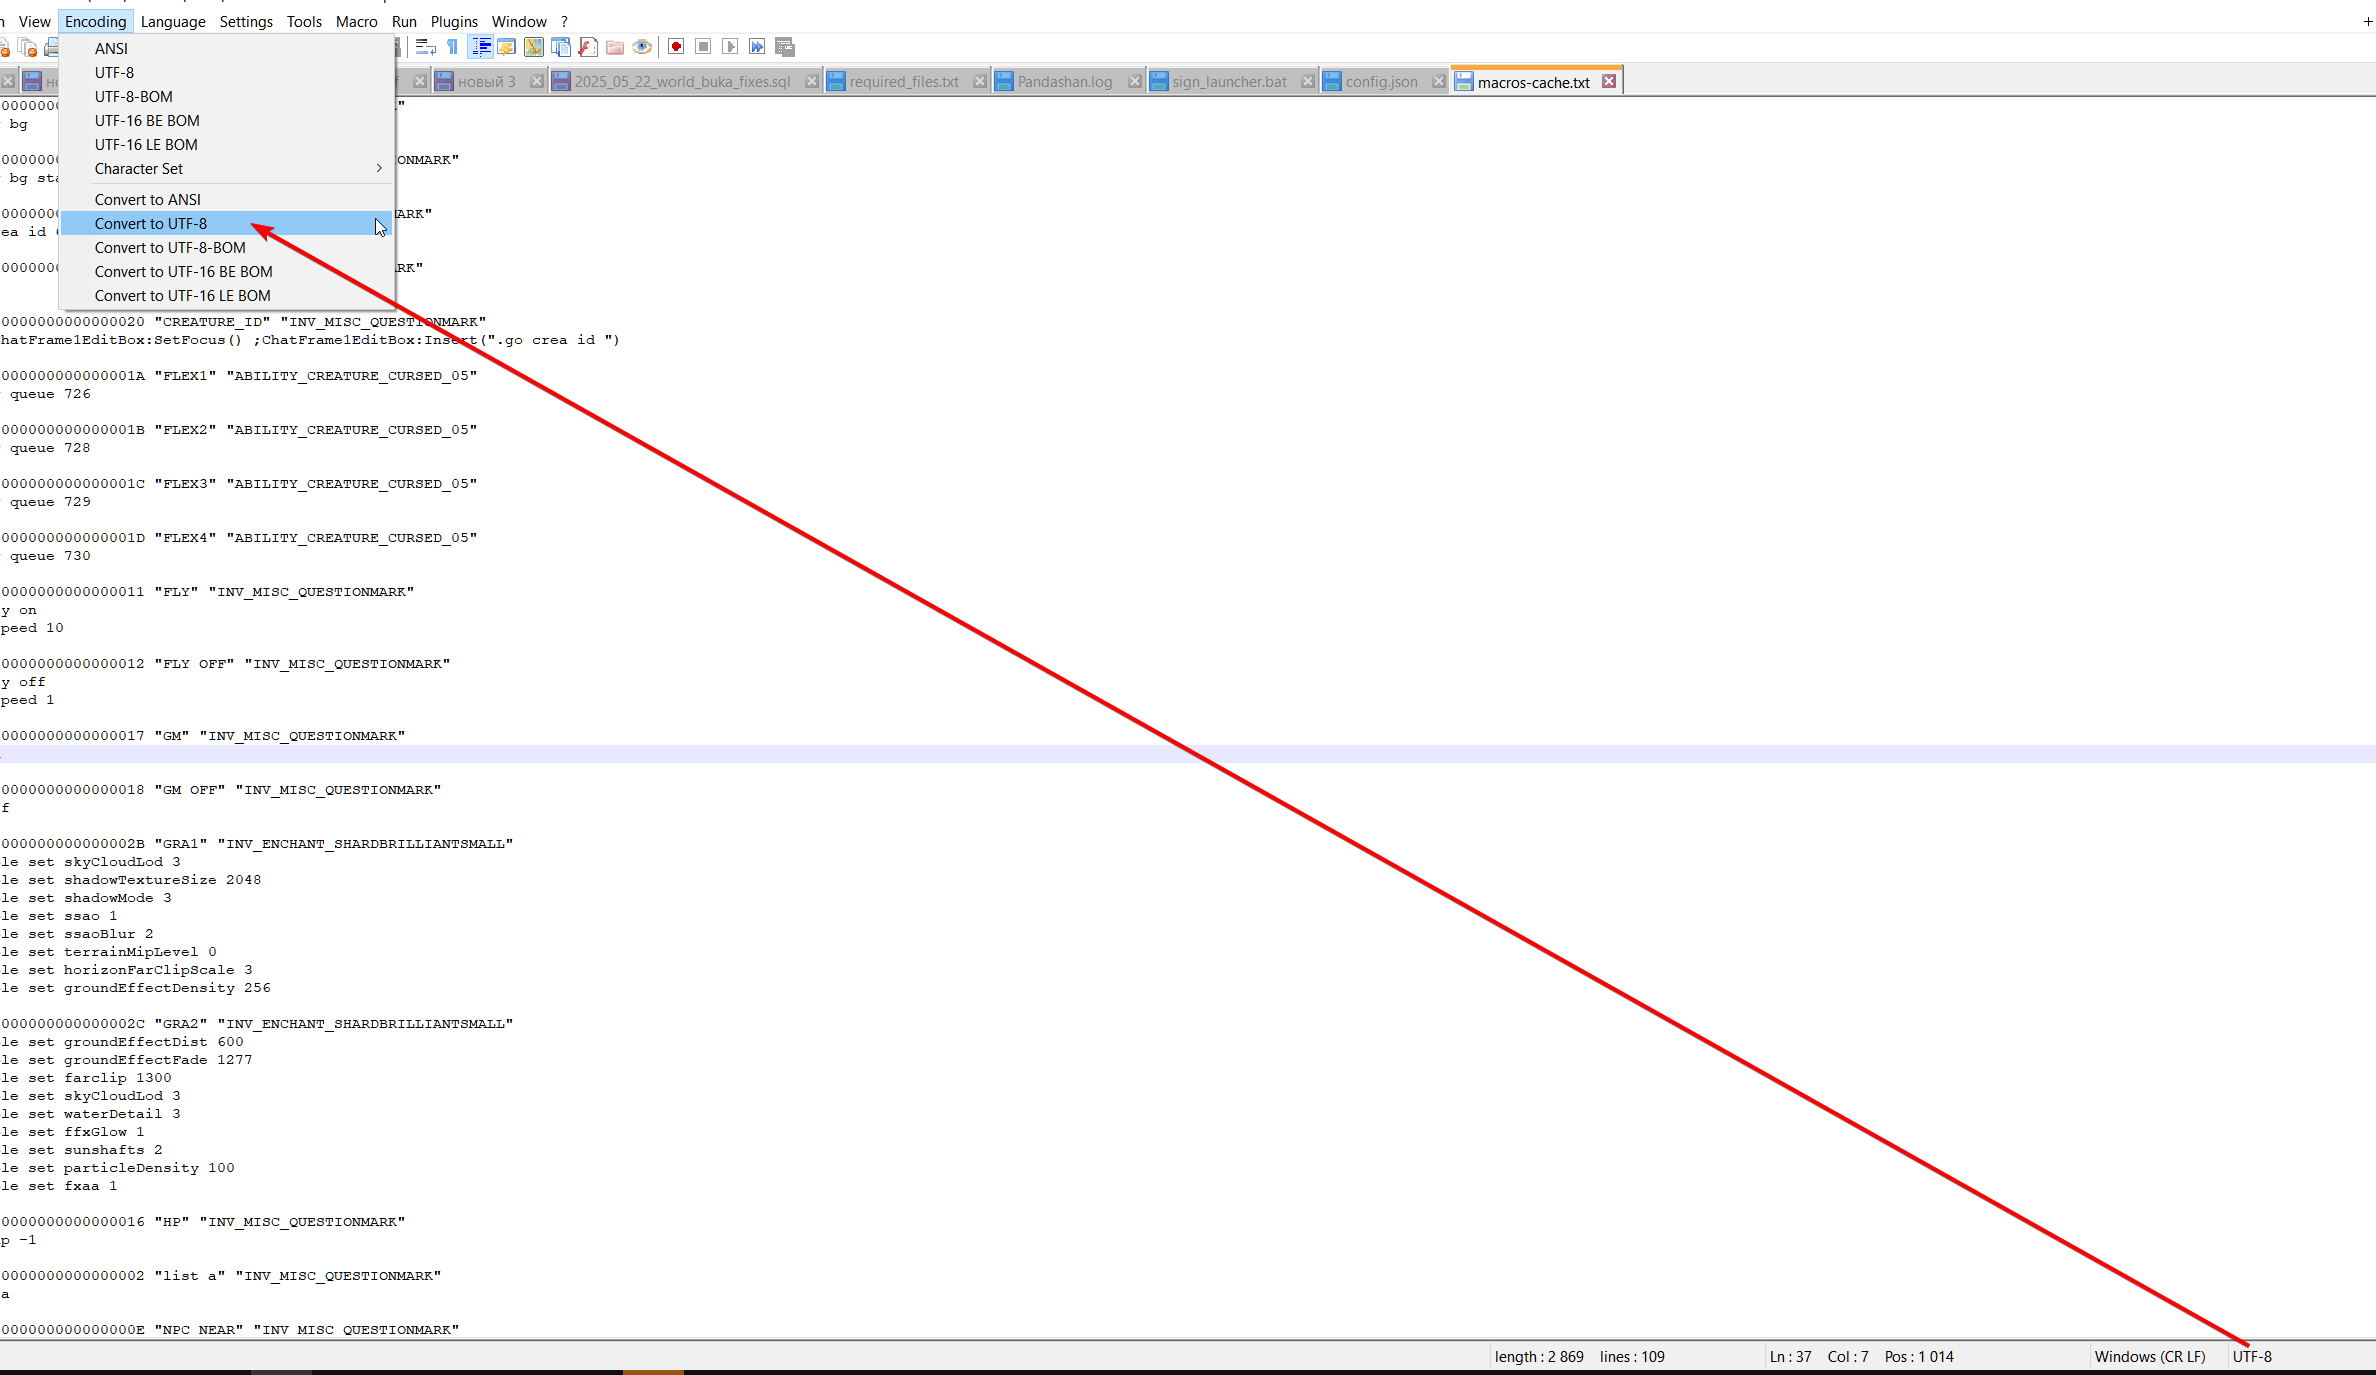Select Convert to UTF-8
The height and width of the screenshot is (1375, 2376).
point(227,223)
